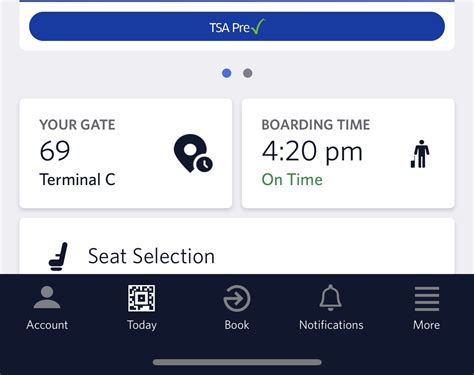The width and height of the screenshot is (474, 375).
Task: Open the Your Gate 69 card
Action: 126,153
